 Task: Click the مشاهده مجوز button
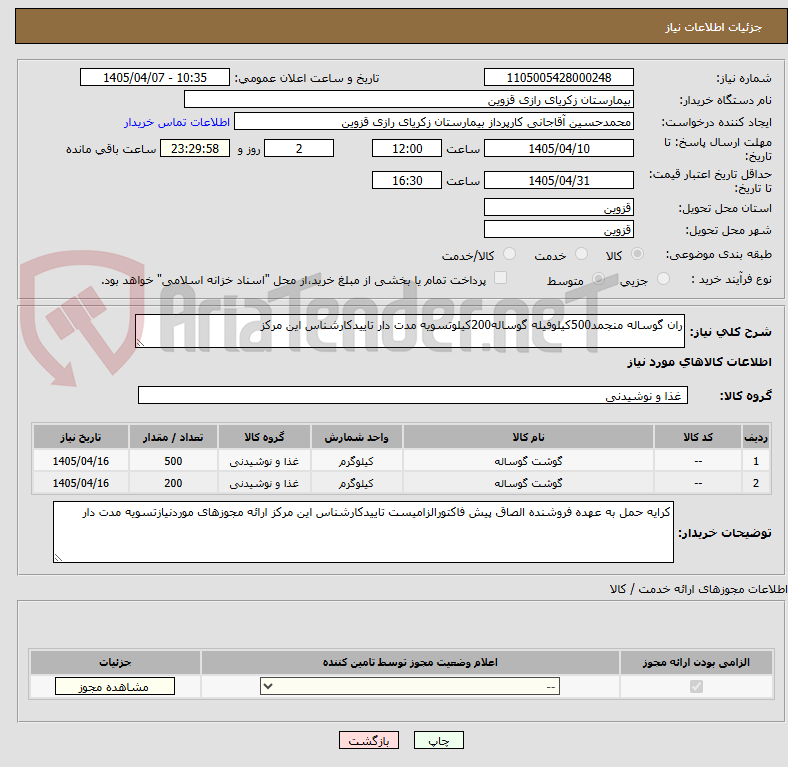[115, 687]
